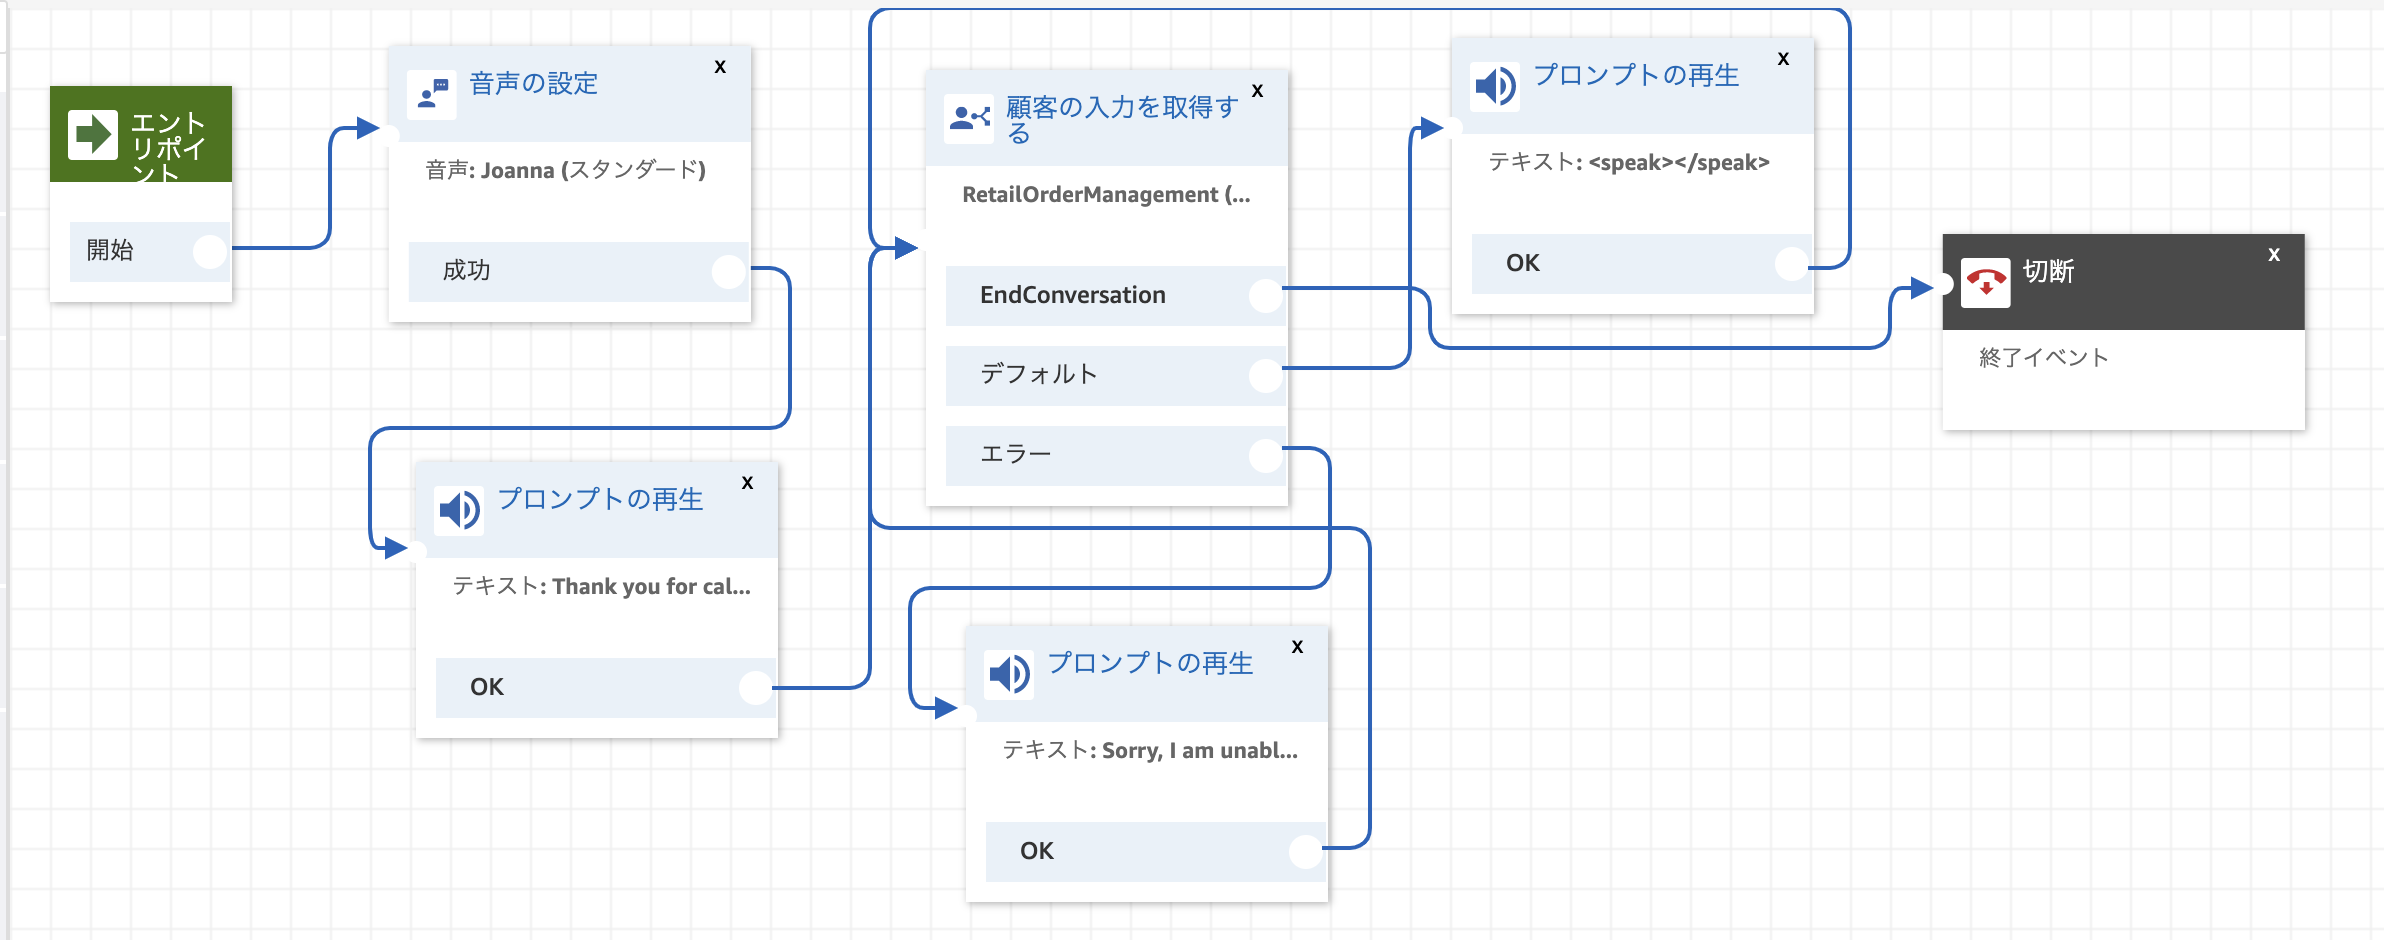Click the エラー output connector circle
2384x940 pixels.
point(1266,455)
